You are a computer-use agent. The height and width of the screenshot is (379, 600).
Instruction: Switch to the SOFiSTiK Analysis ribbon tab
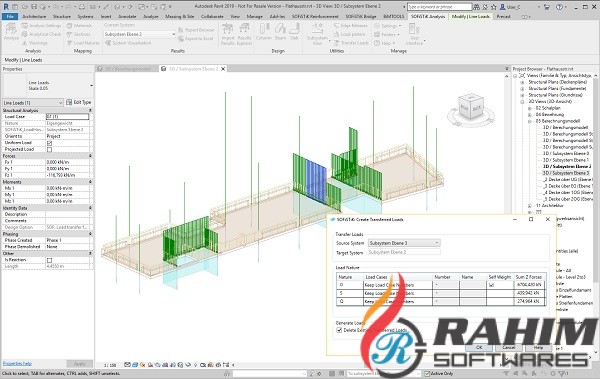[428, 16]
